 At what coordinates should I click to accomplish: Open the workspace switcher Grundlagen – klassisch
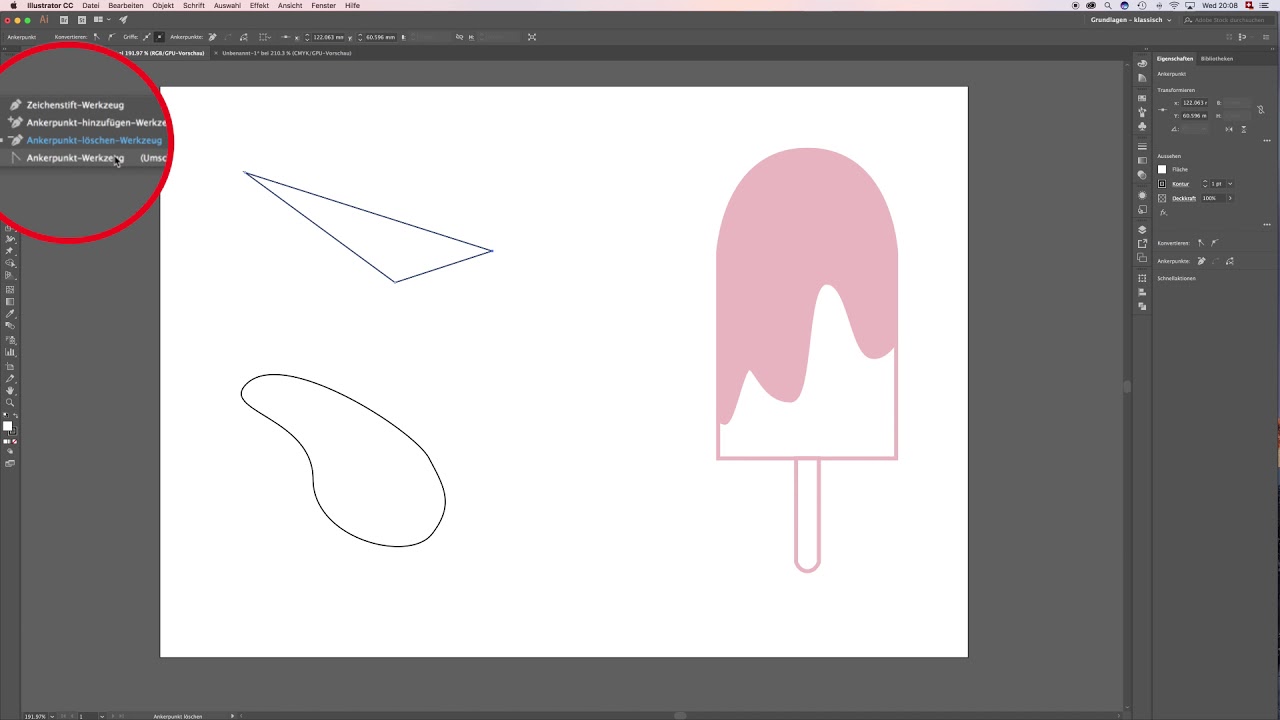(1131, 20)
